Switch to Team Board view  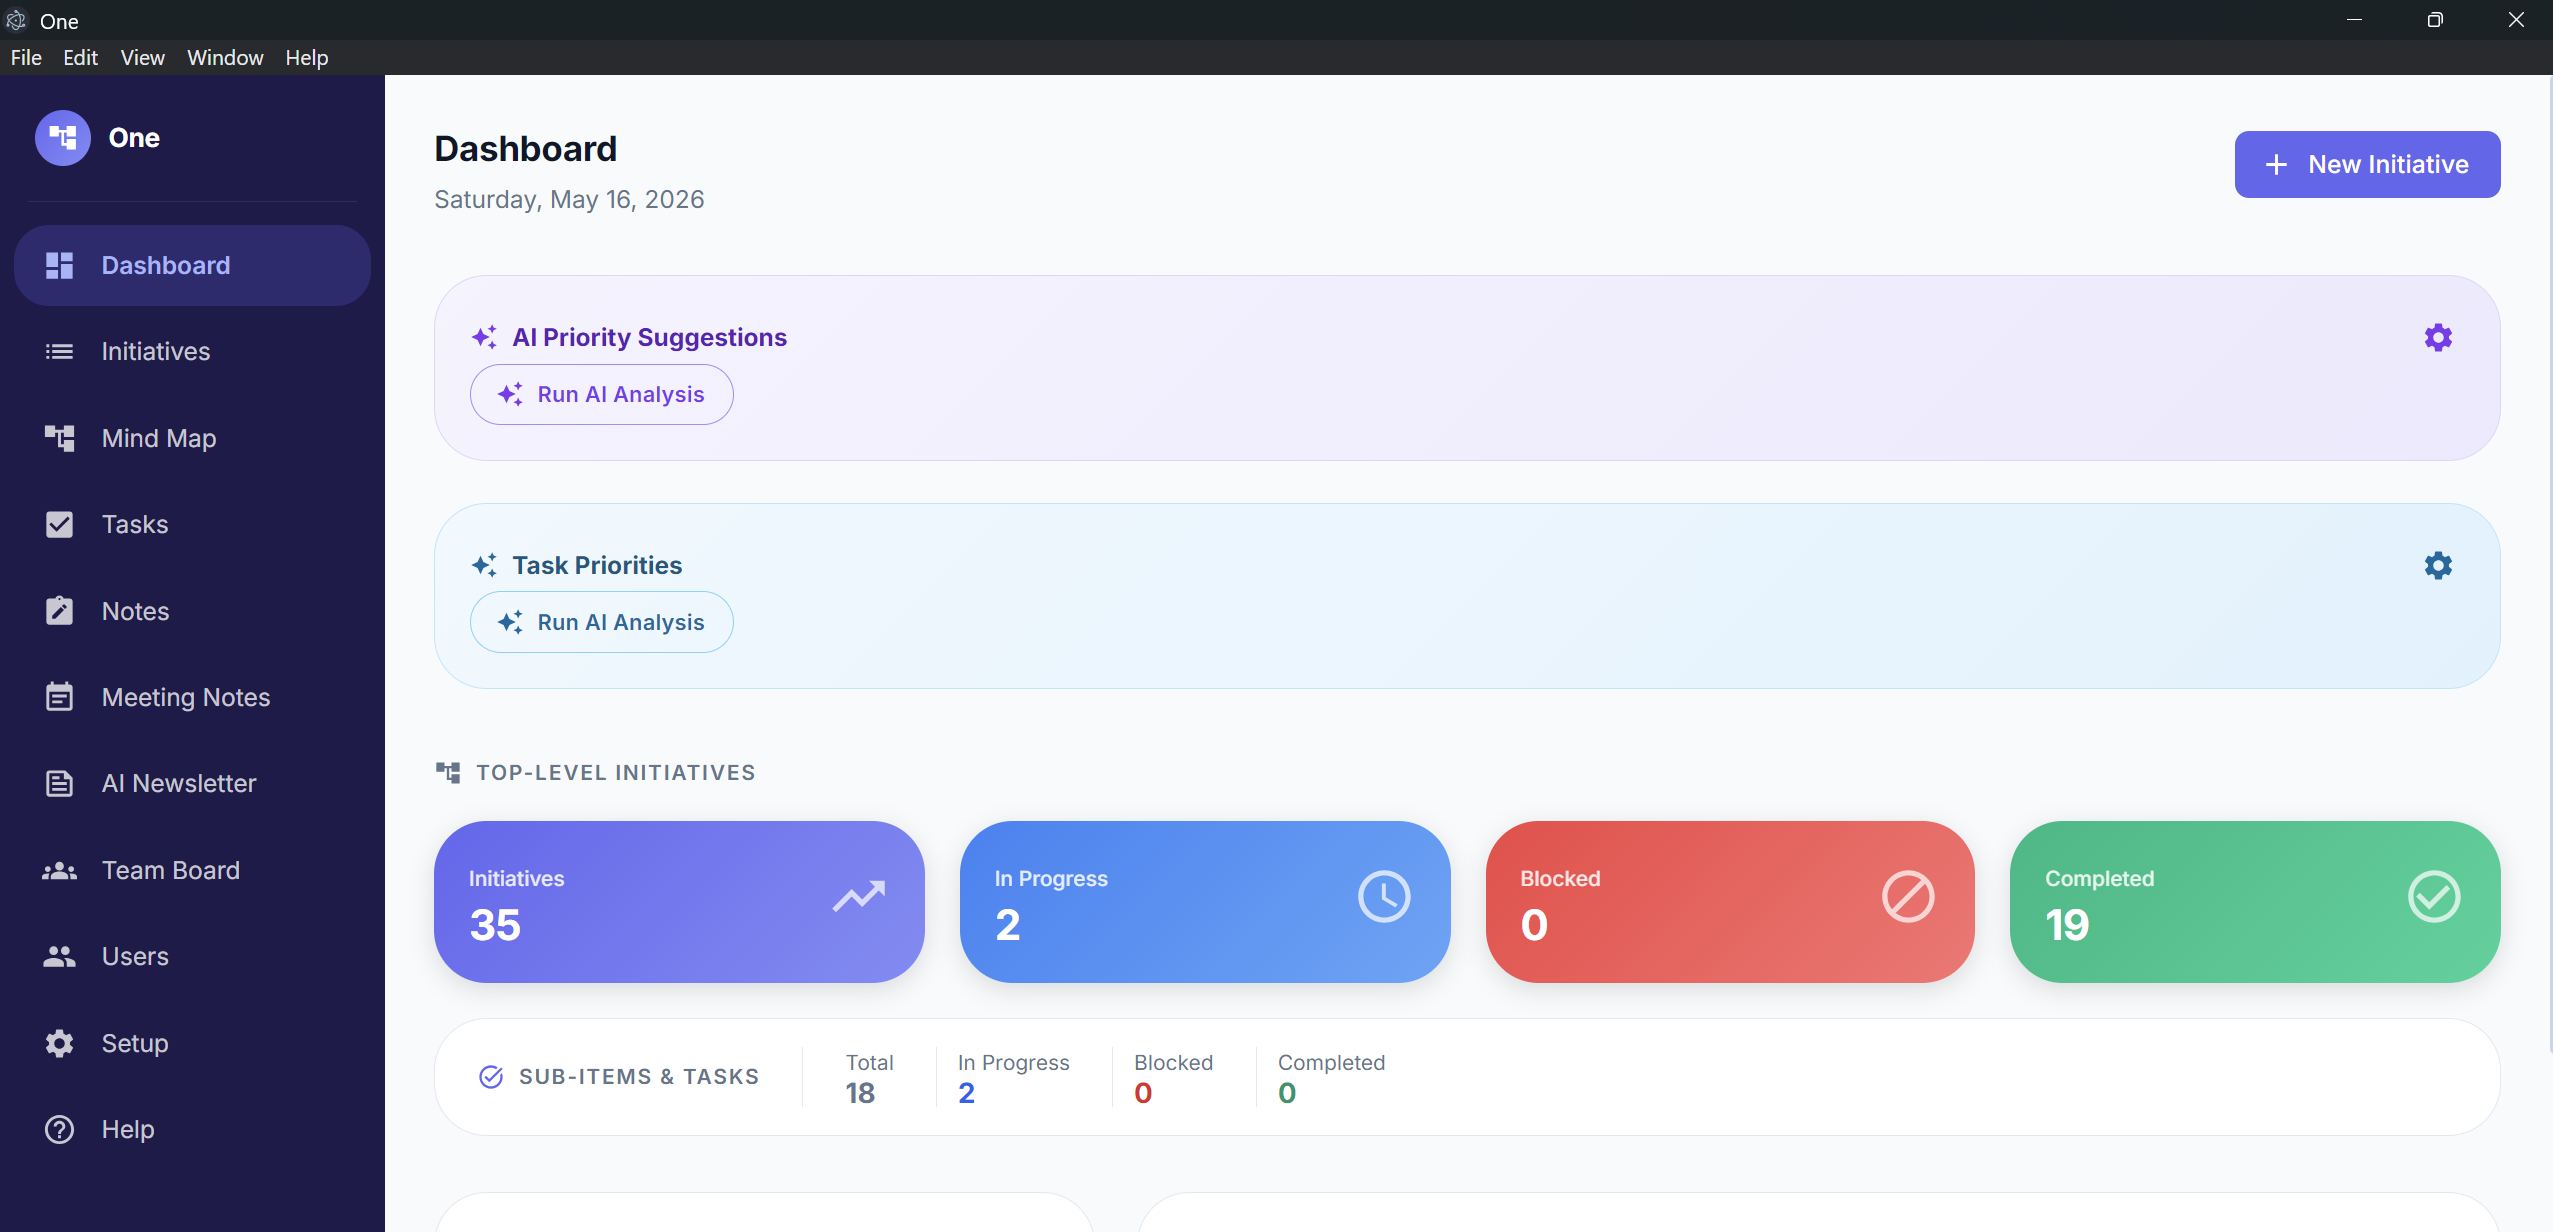192,870
